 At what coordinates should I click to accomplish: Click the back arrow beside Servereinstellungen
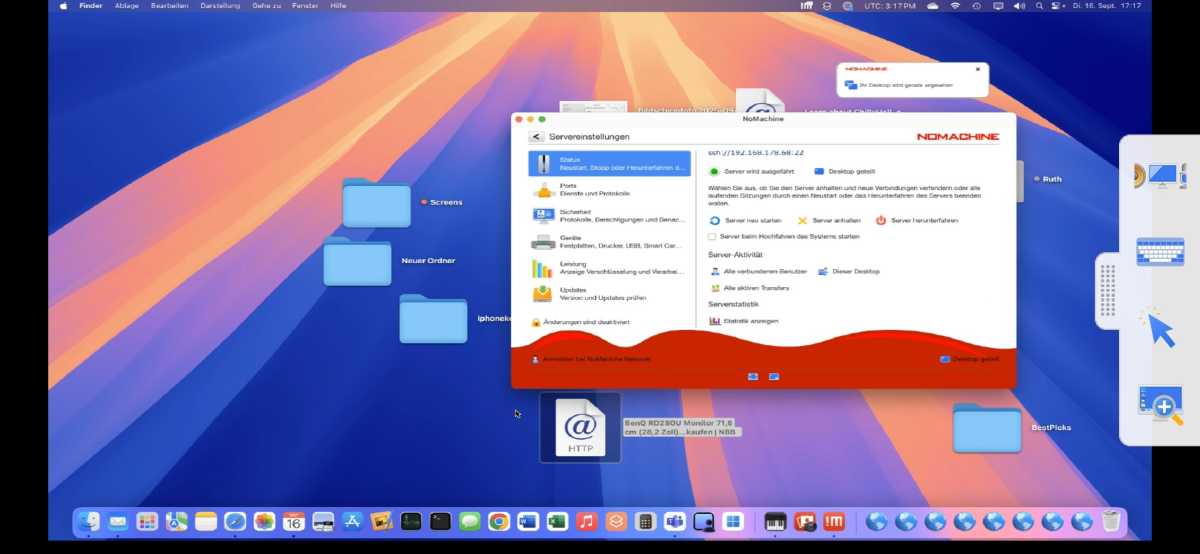pyautogui.click(x=537, y=136)
